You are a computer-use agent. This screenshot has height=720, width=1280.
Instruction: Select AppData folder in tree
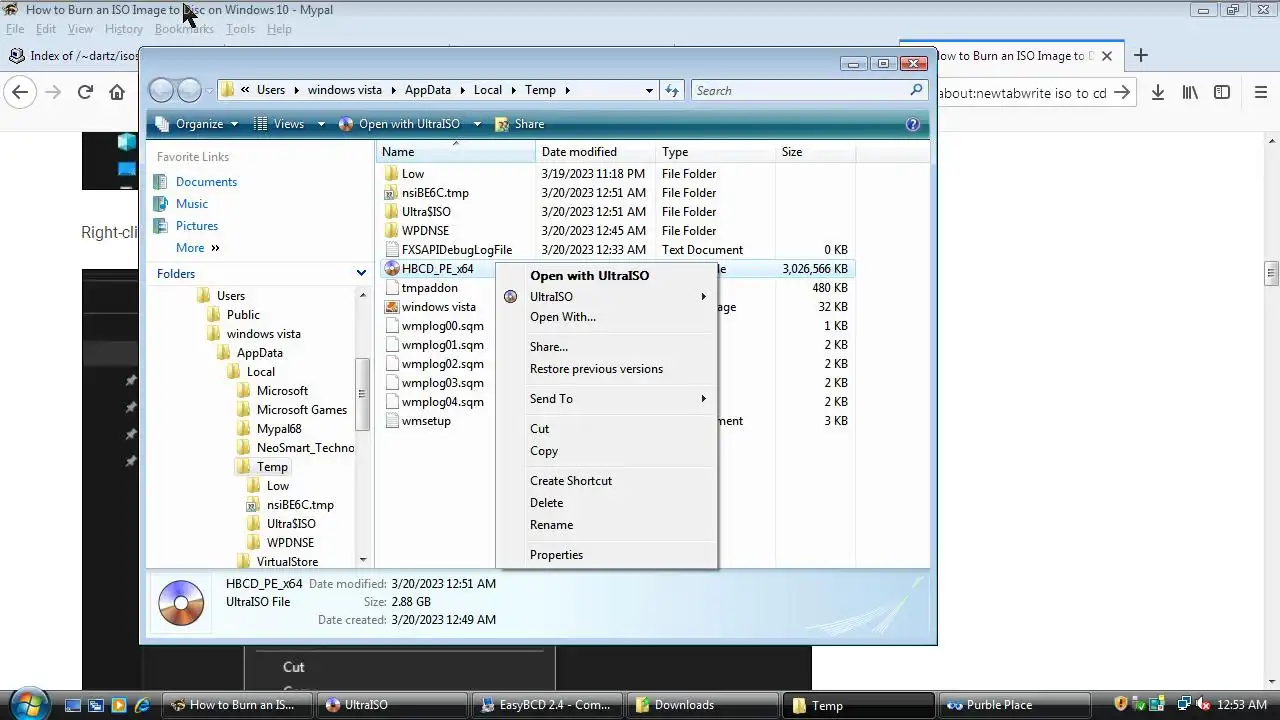point(259,353)
